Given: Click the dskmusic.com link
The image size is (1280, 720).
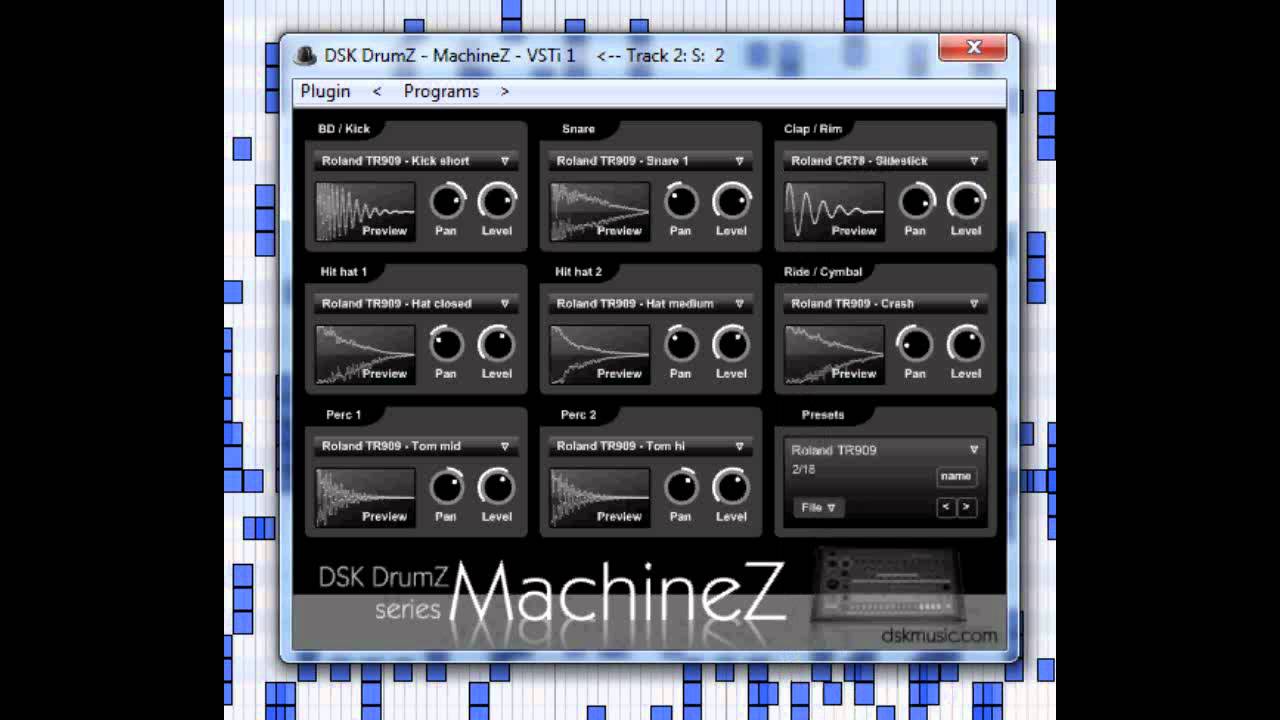Looking at the screenshot, I should (x=939, y=635).
